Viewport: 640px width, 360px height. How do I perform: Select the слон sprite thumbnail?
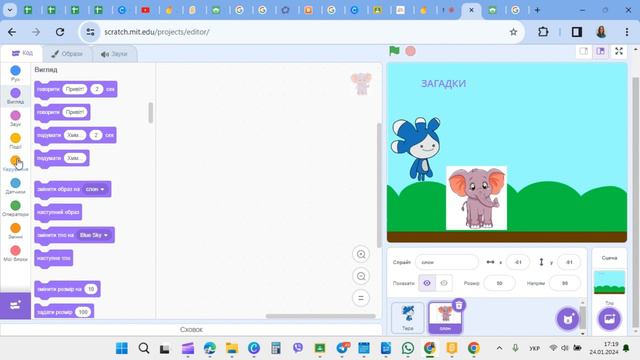coord(445,318)
